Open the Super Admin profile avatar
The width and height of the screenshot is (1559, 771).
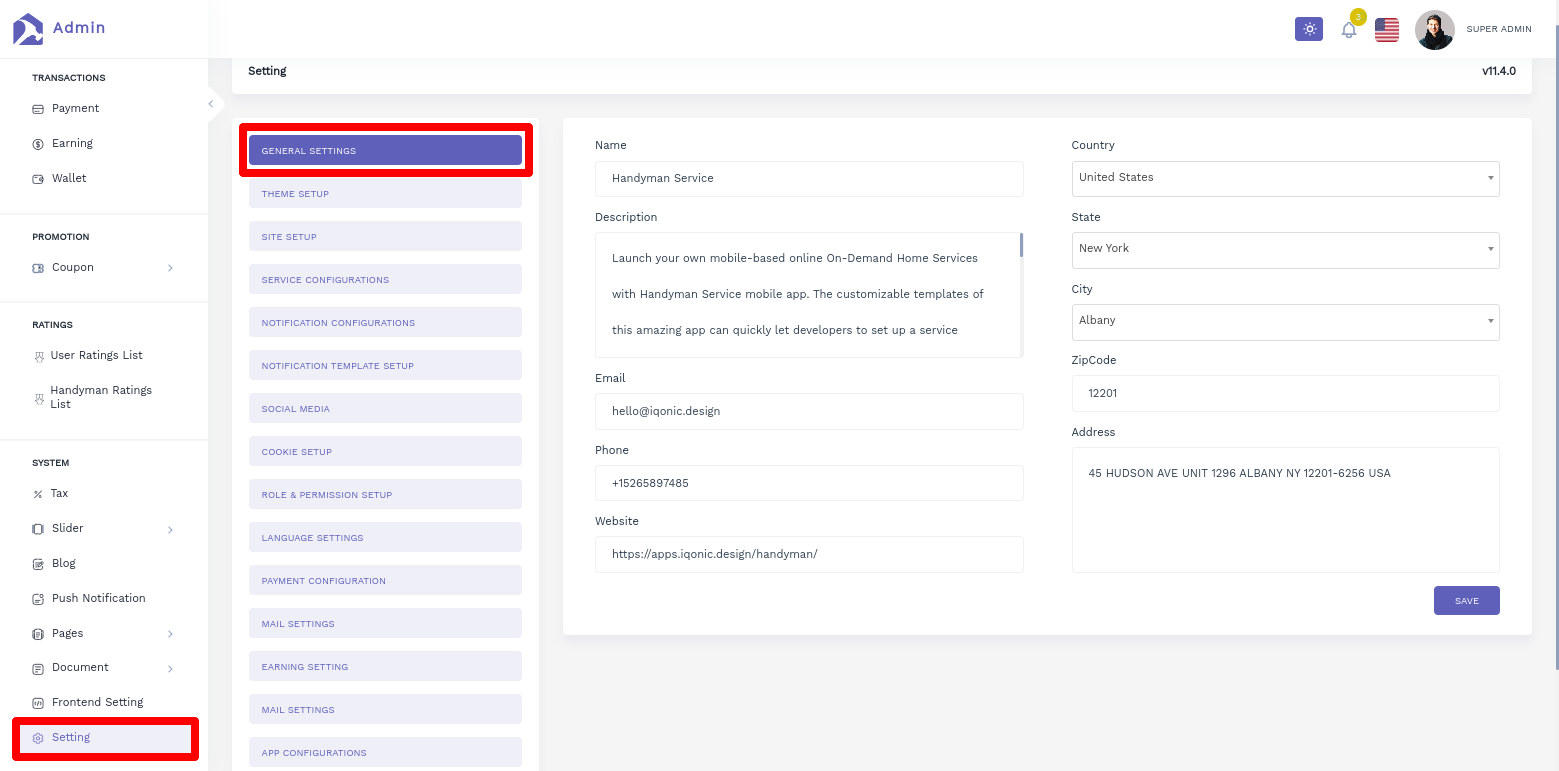(1435, 30)
